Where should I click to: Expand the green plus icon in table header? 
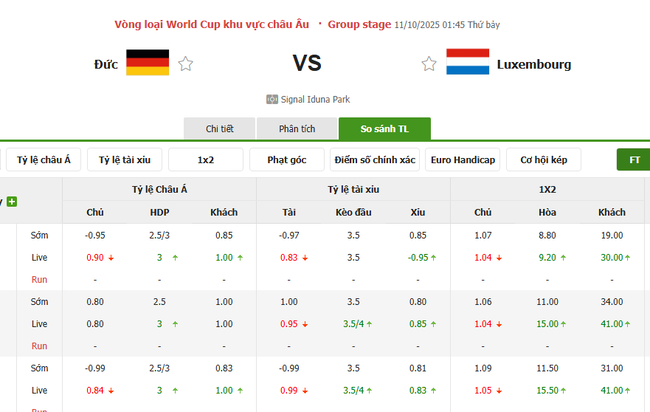click(x=12, y=201)
